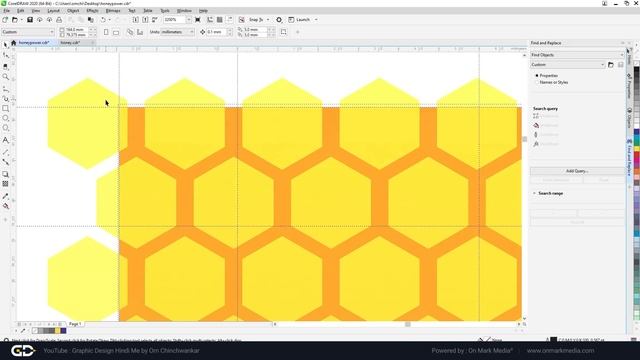Click the nudge distance input field
This screenshot has height=360, width=640.
(x=216, y=32)
